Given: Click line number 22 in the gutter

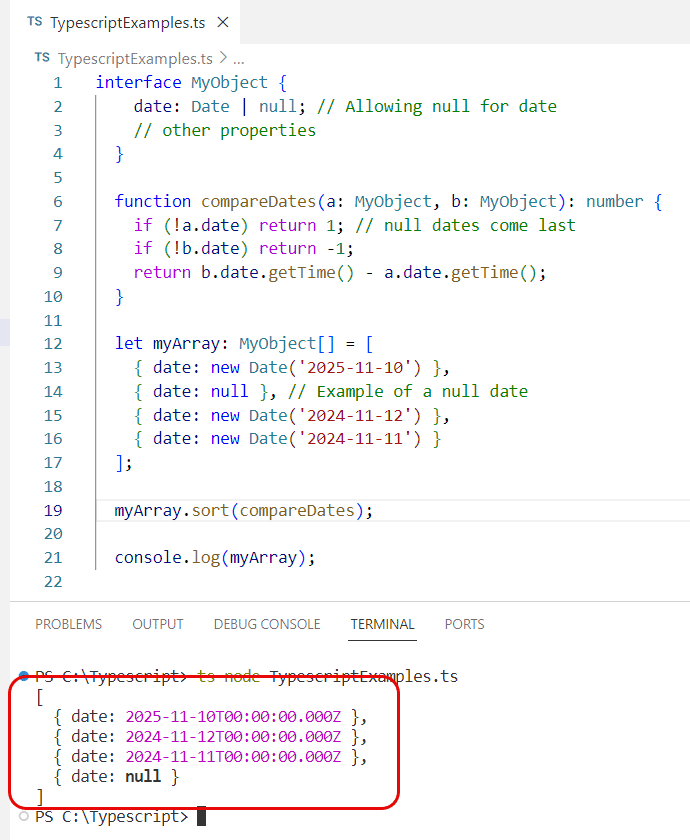Looking at the screenshot, I should (x=53, y=582).
